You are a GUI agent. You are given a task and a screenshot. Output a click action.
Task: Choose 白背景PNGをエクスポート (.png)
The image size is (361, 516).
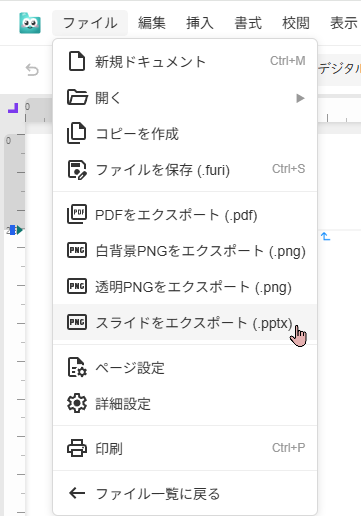[185, 250]
